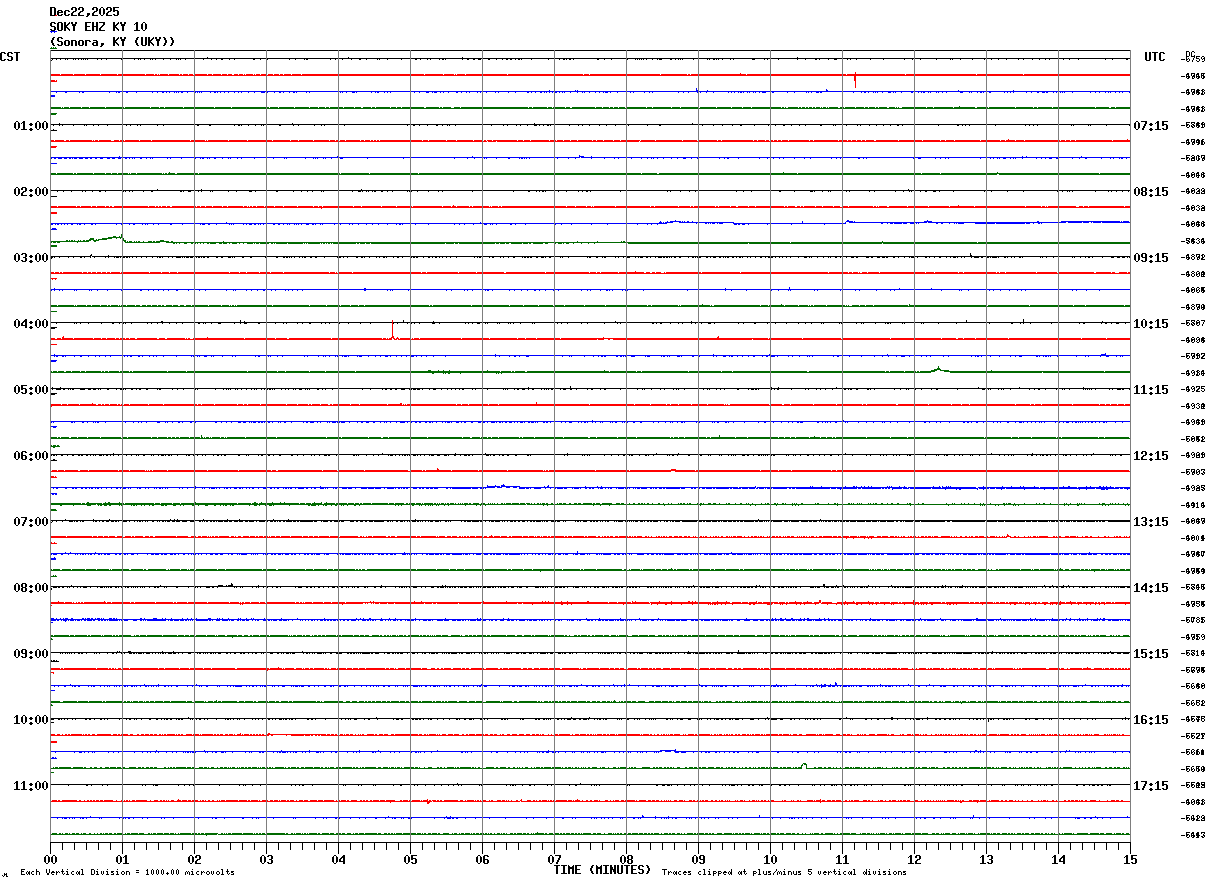Click the red spike near minute 11

pos(855,78)
